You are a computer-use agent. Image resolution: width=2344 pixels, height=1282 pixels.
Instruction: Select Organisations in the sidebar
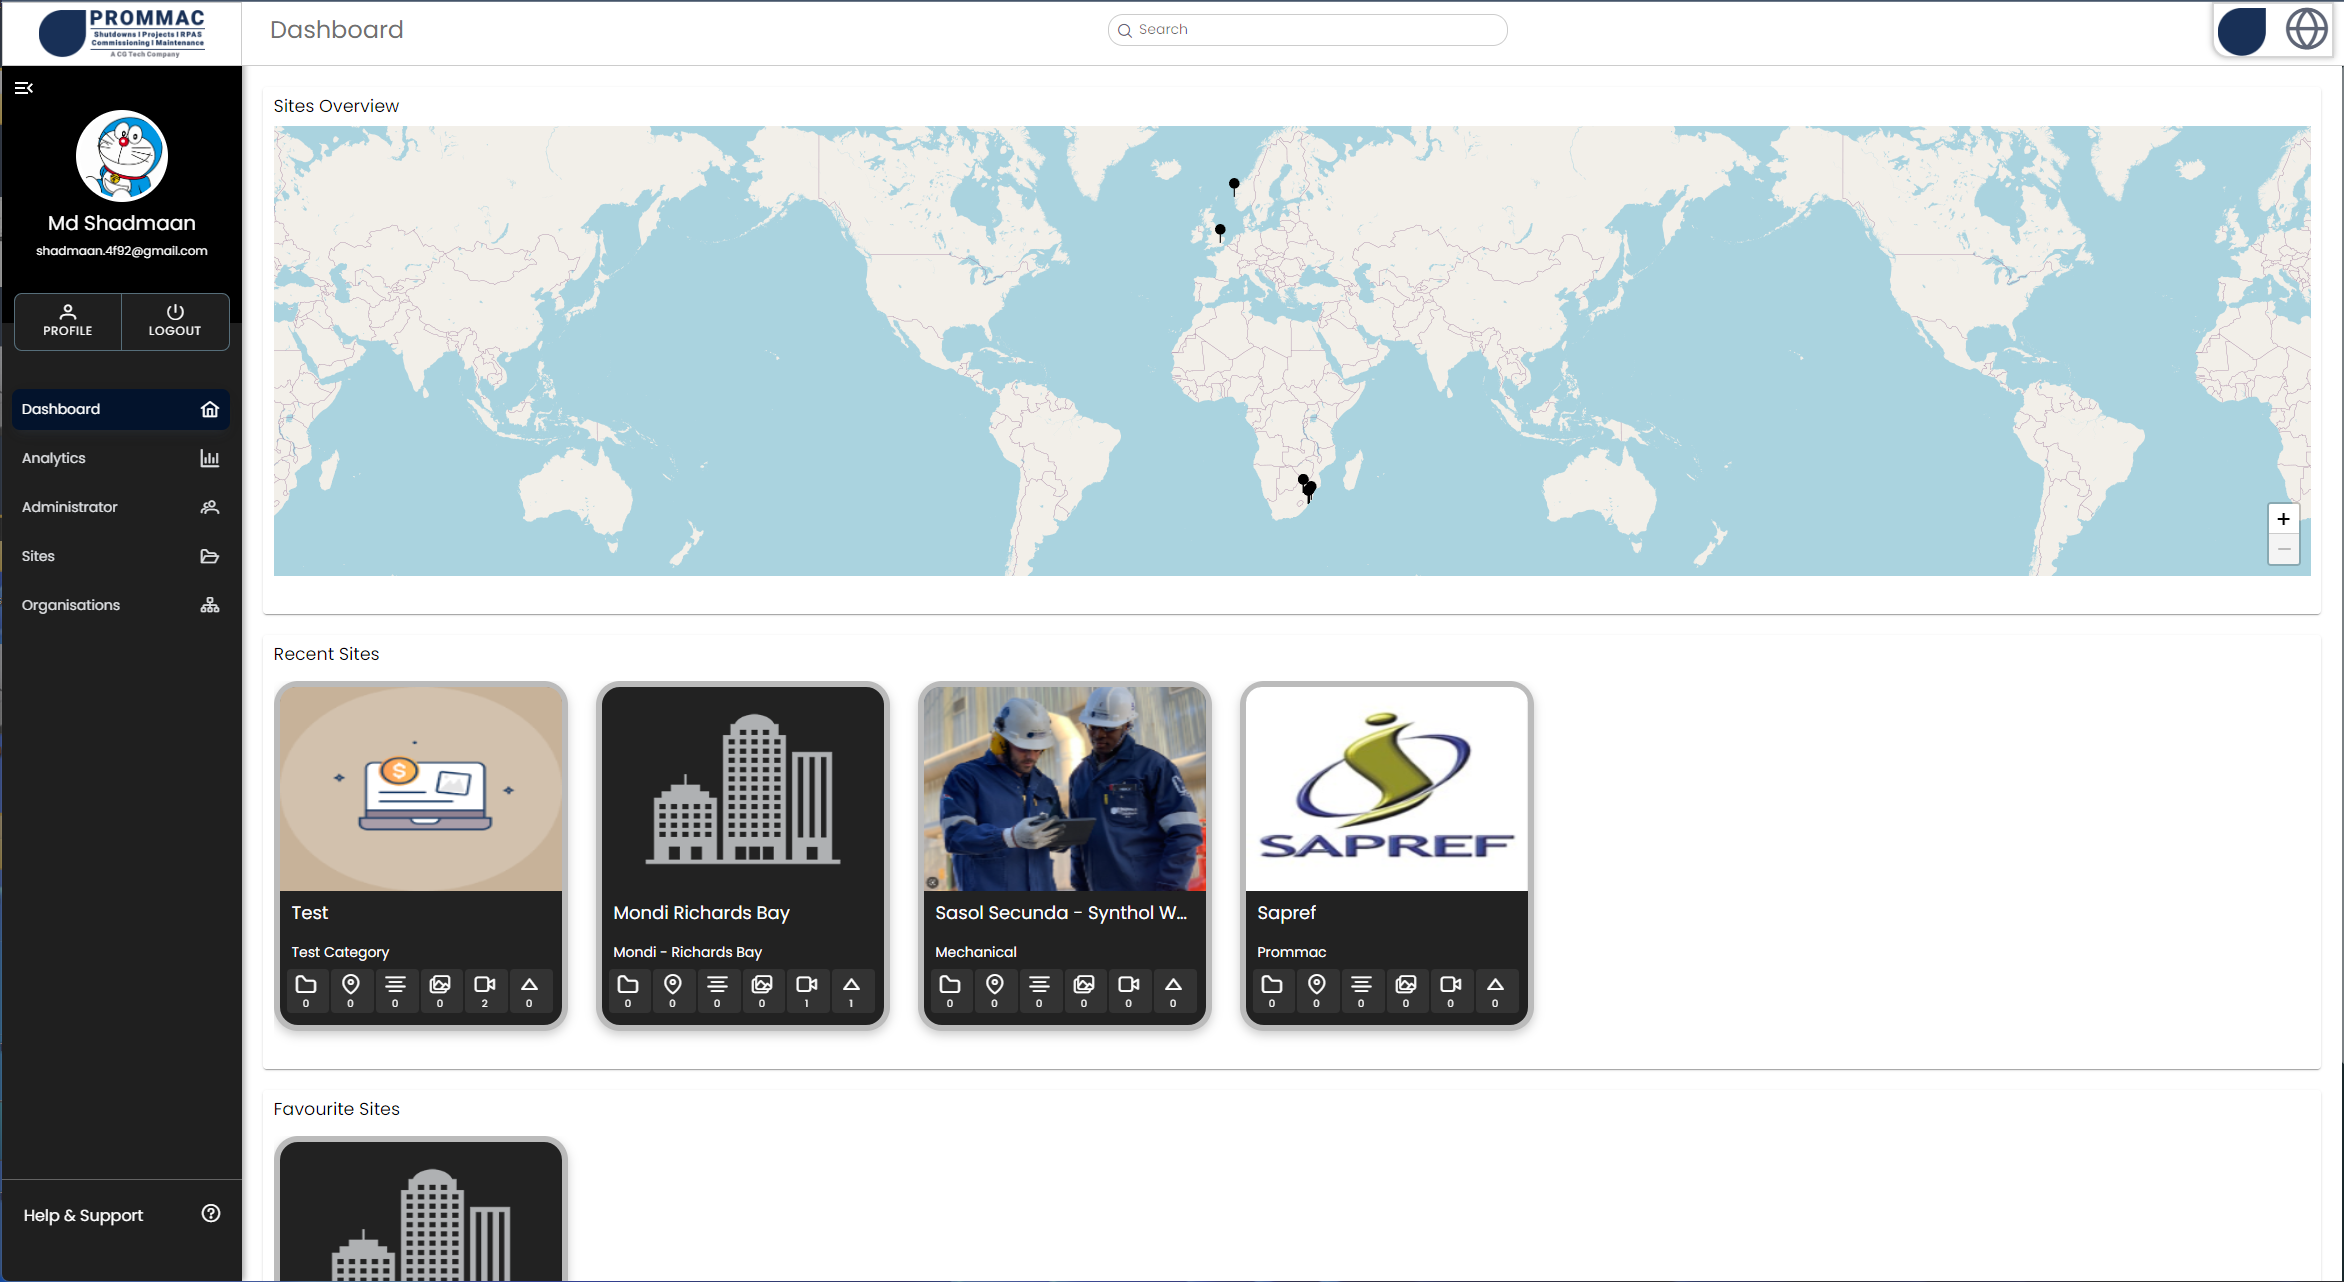(x=120, y=605)
